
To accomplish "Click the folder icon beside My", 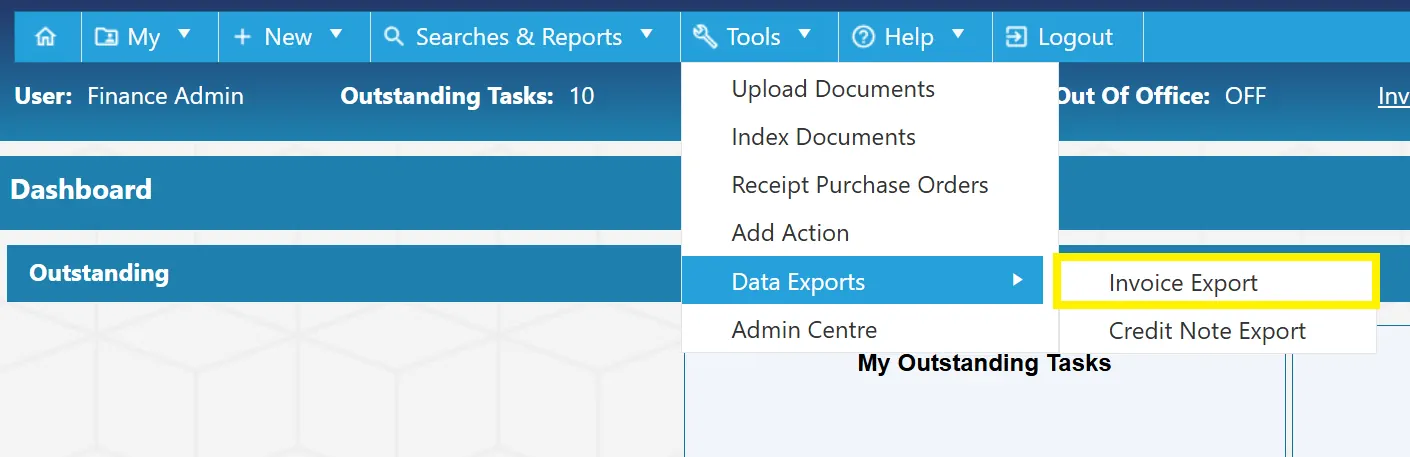I will pyautogui.click(x=105, y=37).
